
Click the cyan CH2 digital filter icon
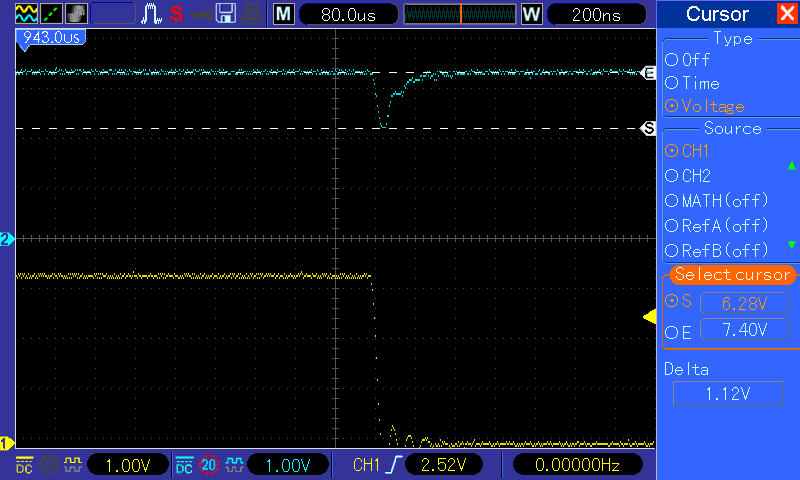pyautogui.click(x=234, y=465)
